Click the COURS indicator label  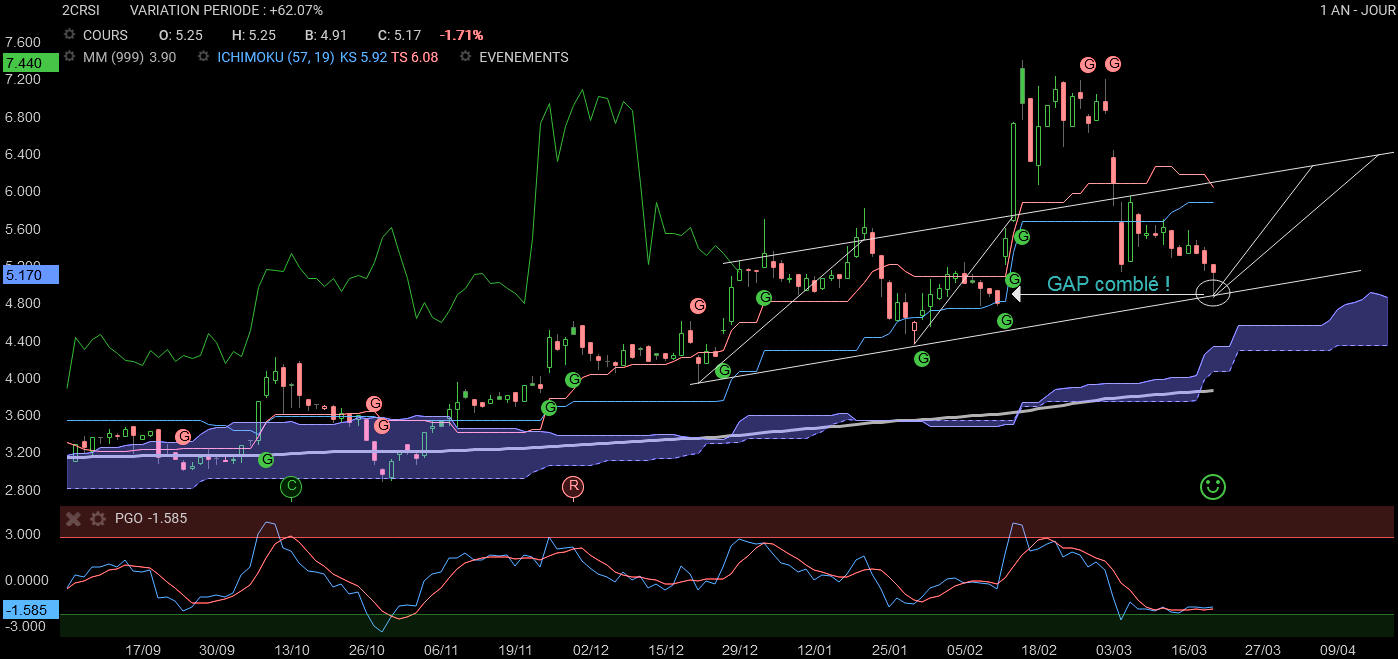tap(105, 35)
